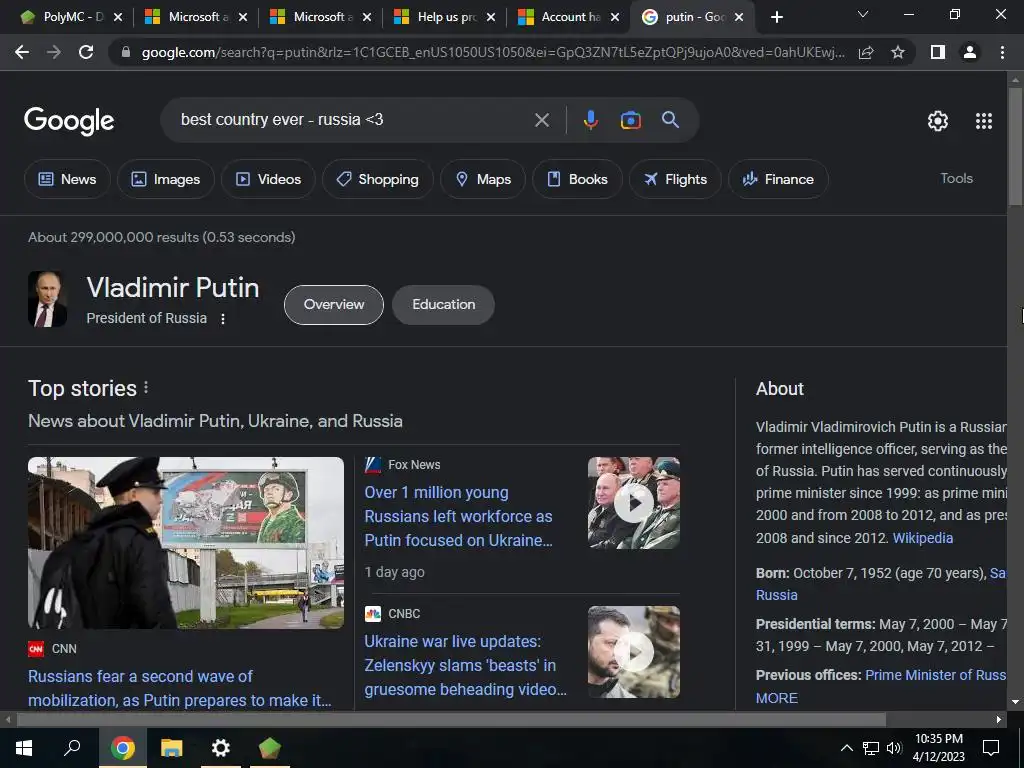This screenshot has width=1024, height=768.
Task: Expand MORE in the About panel
Action: pyautogui.click(x=776, y=698)
